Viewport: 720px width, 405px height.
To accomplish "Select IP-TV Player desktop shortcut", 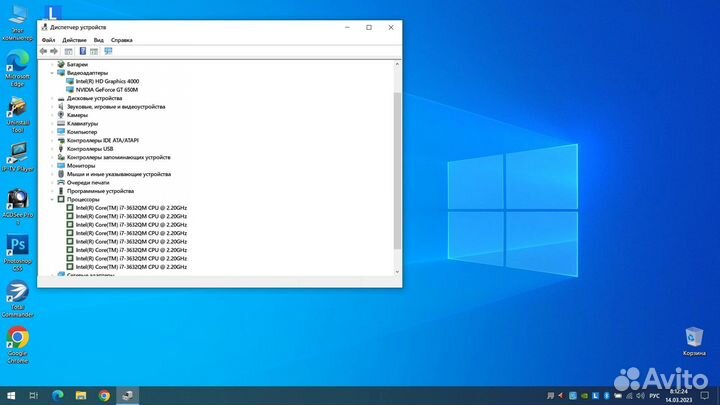I will click(17, 158).
